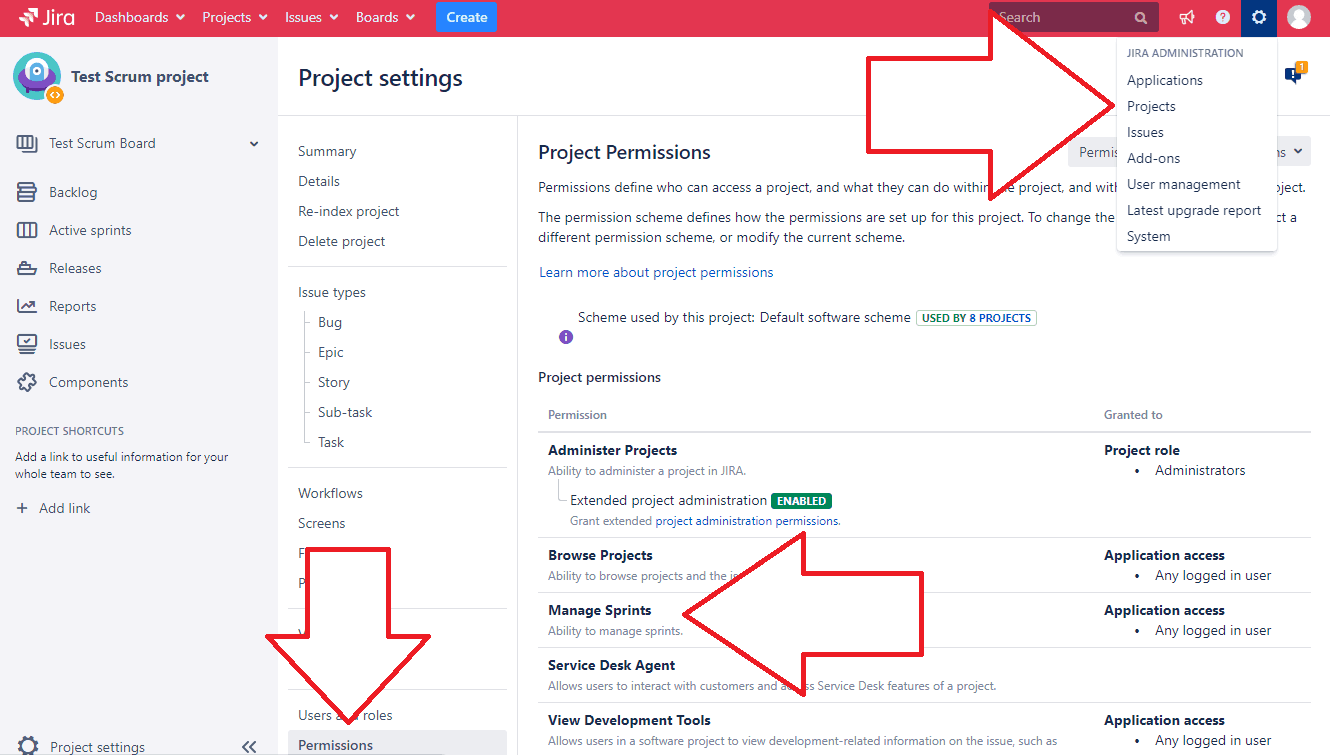Click the user avatar in the top bar
This screenshot has height=755, width=1330.
pos(1298,17)
